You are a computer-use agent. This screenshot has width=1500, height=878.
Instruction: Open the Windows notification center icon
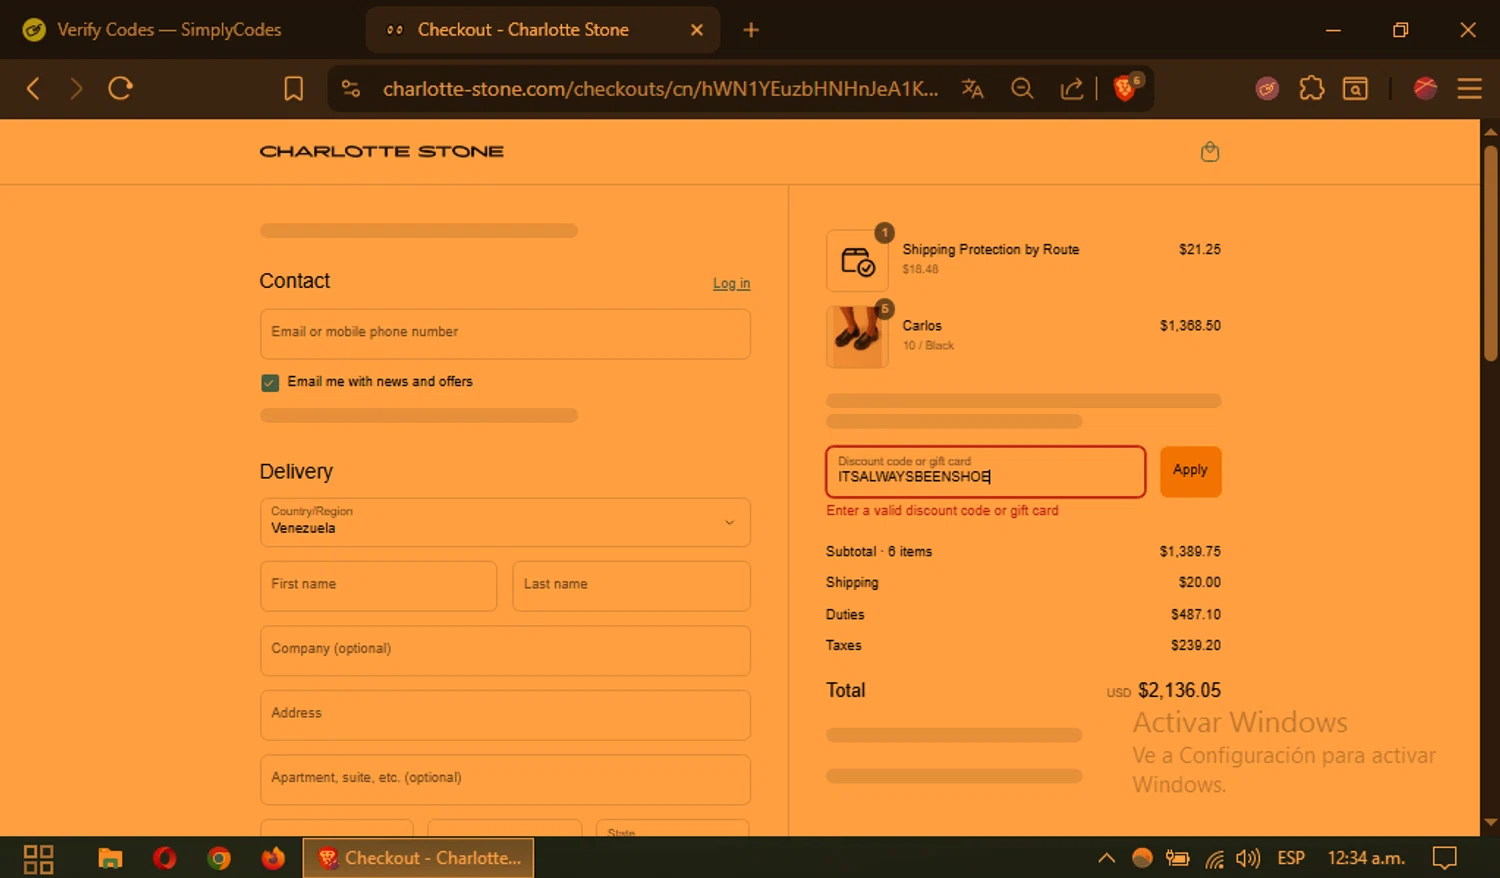click(1444, 858)
